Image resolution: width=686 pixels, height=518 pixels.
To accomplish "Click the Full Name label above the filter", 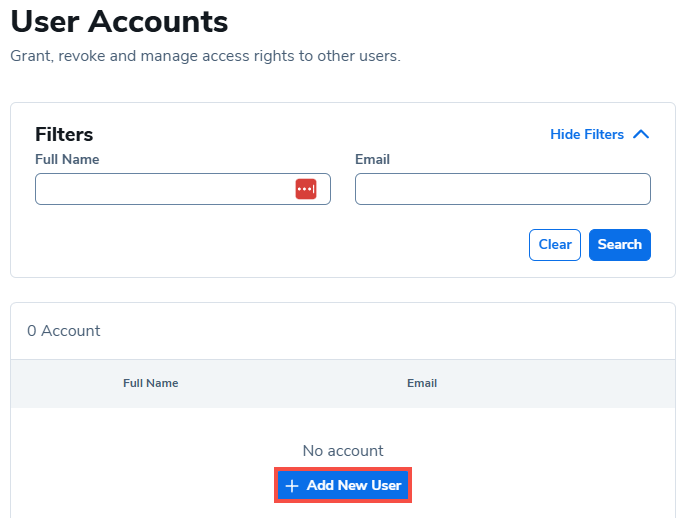I will [x=67, y=159].
